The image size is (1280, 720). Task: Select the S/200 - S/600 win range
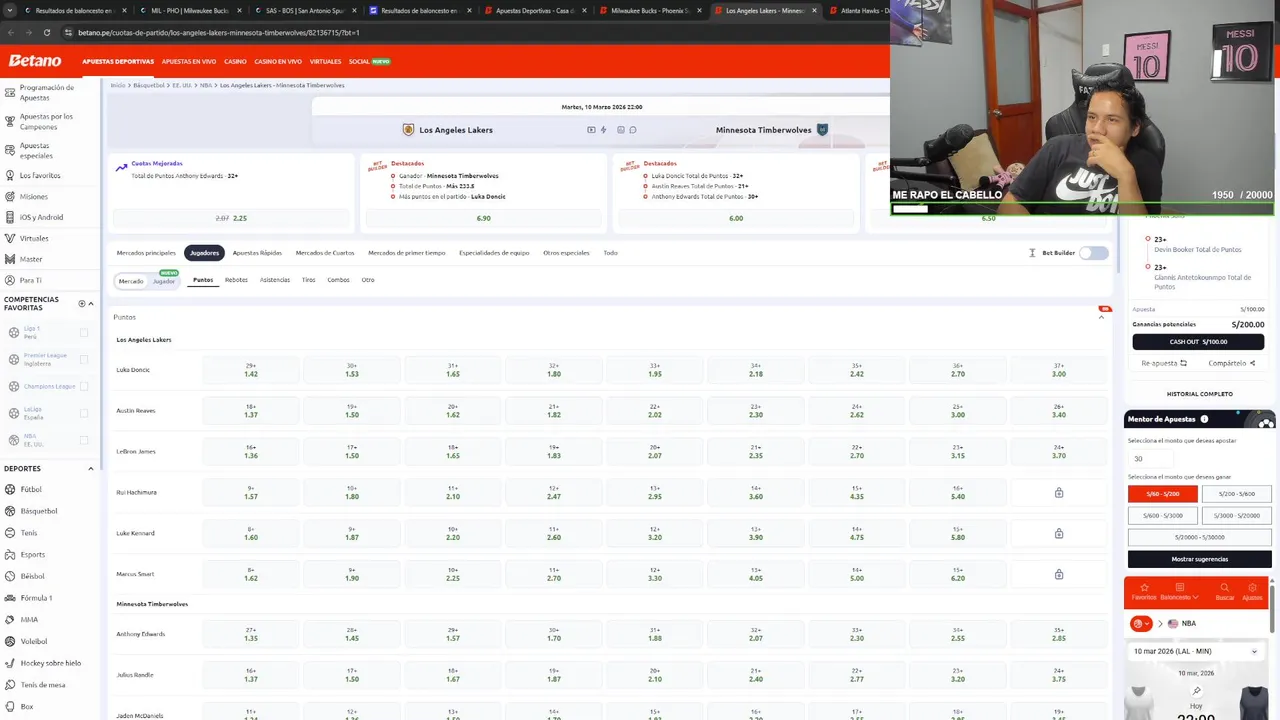[1236, 494]
